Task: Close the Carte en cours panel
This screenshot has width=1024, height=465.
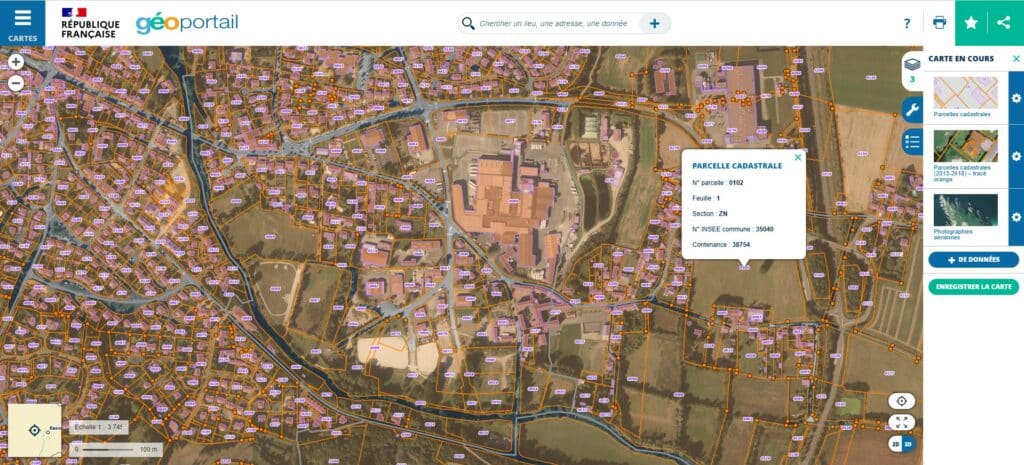Action: [x=1016, y=59]
